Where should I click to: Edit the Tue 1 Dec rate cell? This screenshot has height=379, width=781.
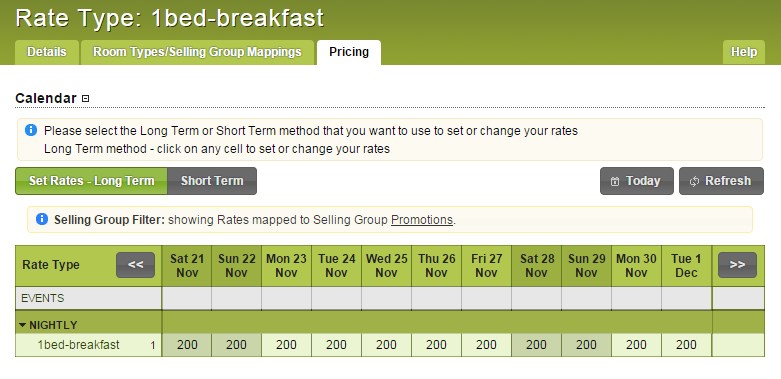[686, 345]
